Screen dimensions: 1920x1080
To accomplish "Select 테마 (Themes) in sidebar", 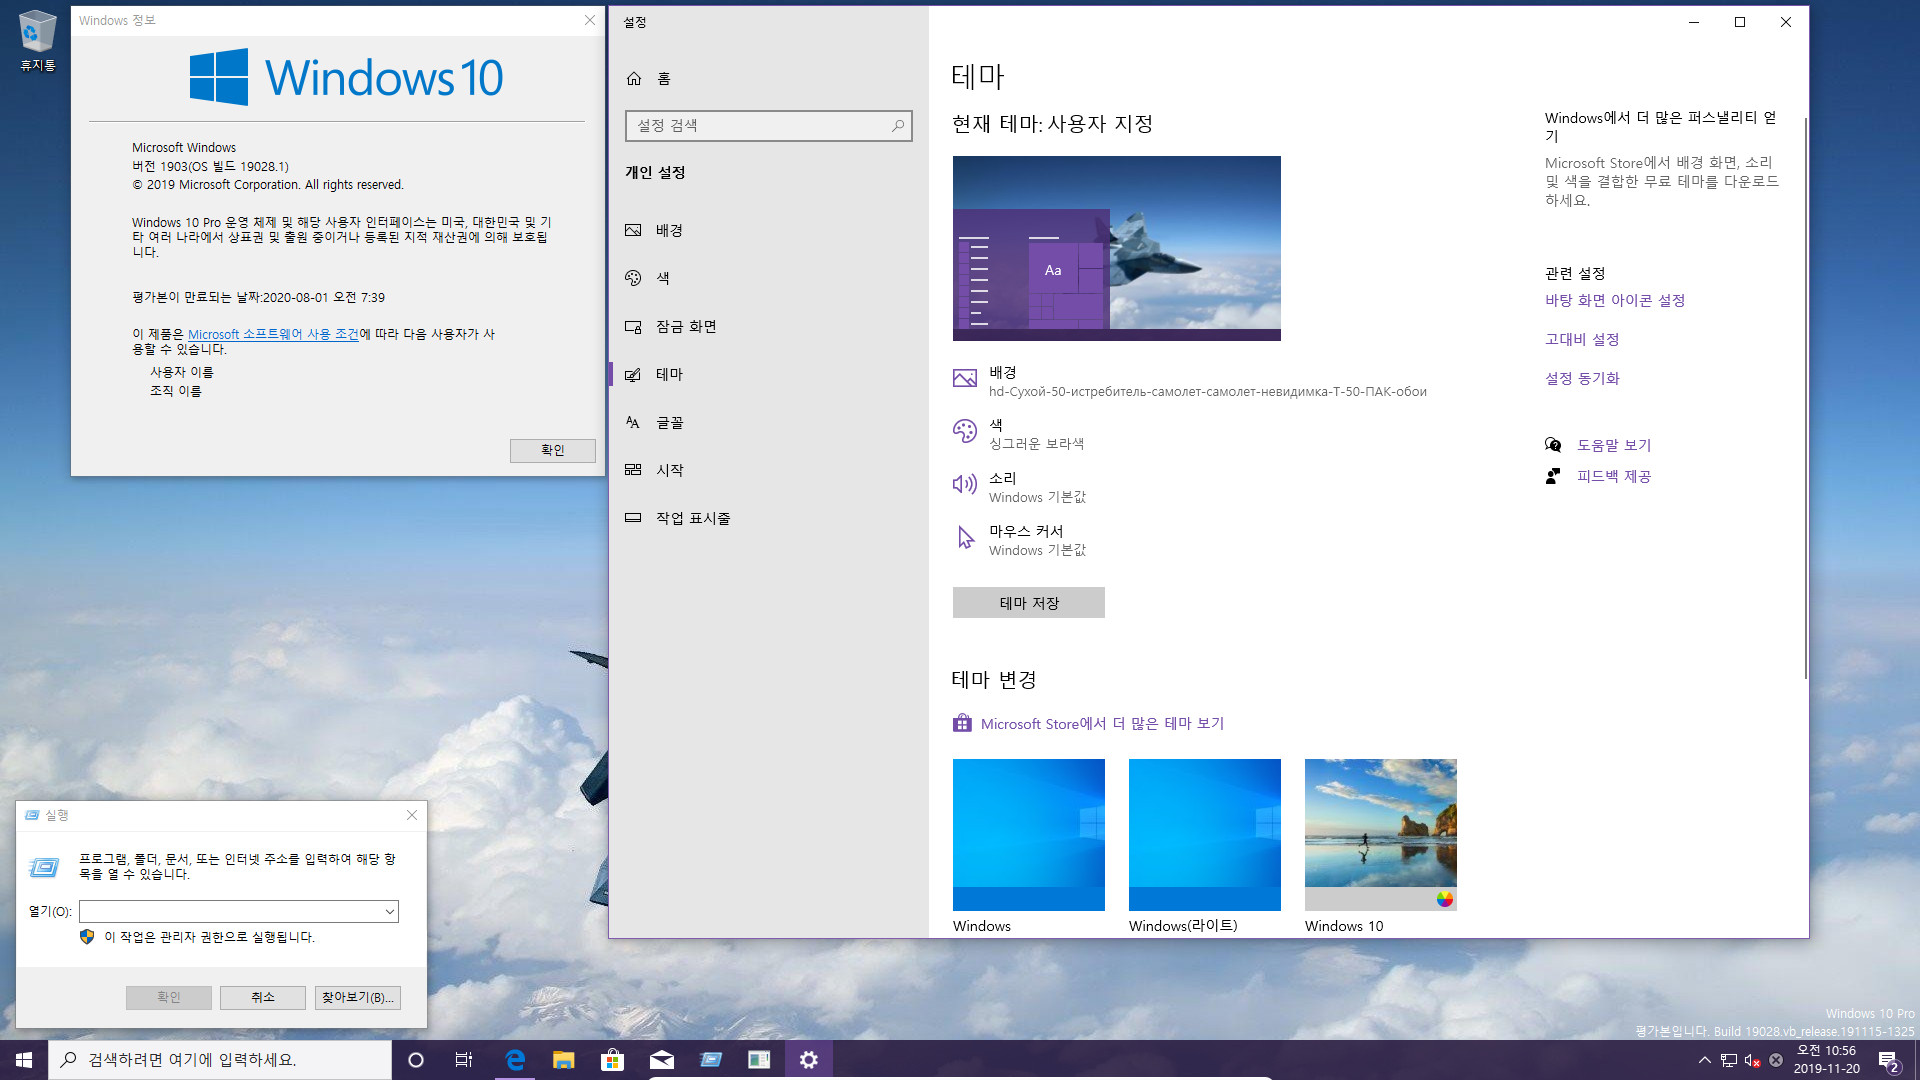I will point(768,375).
